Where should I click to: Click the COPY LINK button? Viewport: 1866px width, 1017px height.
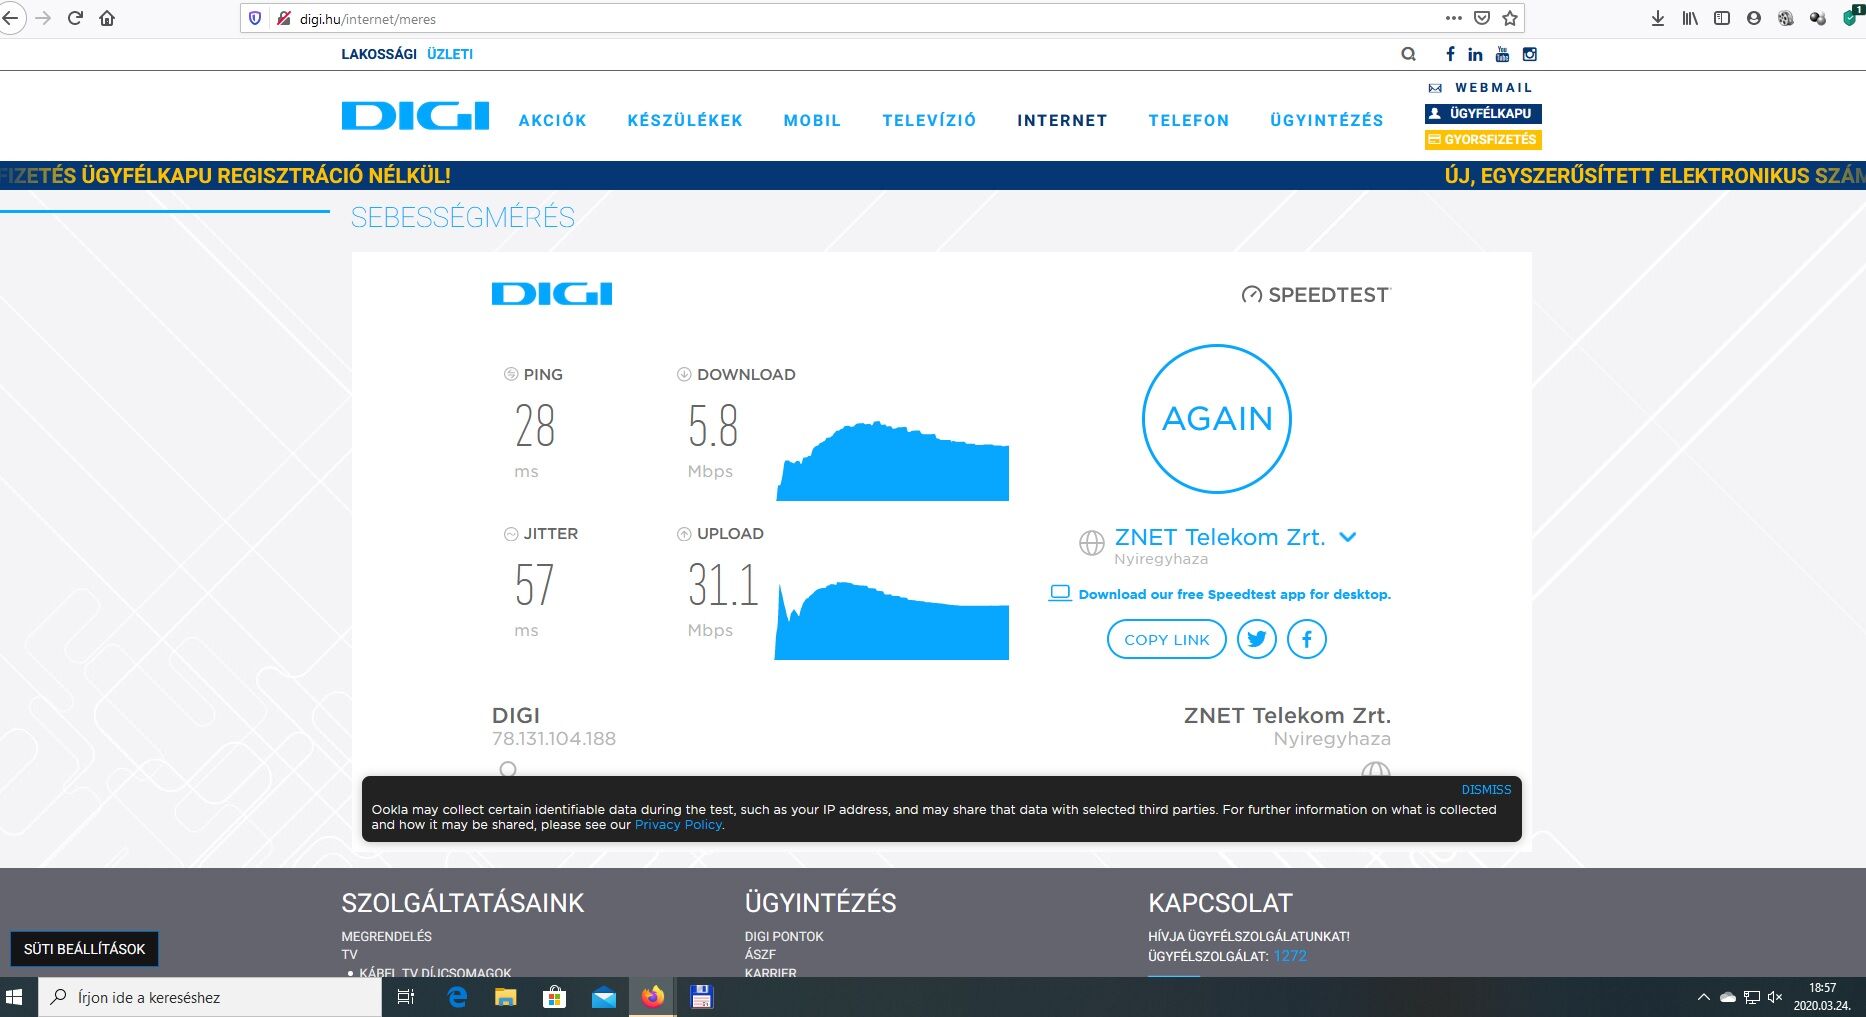click(x=1167, y=639)
